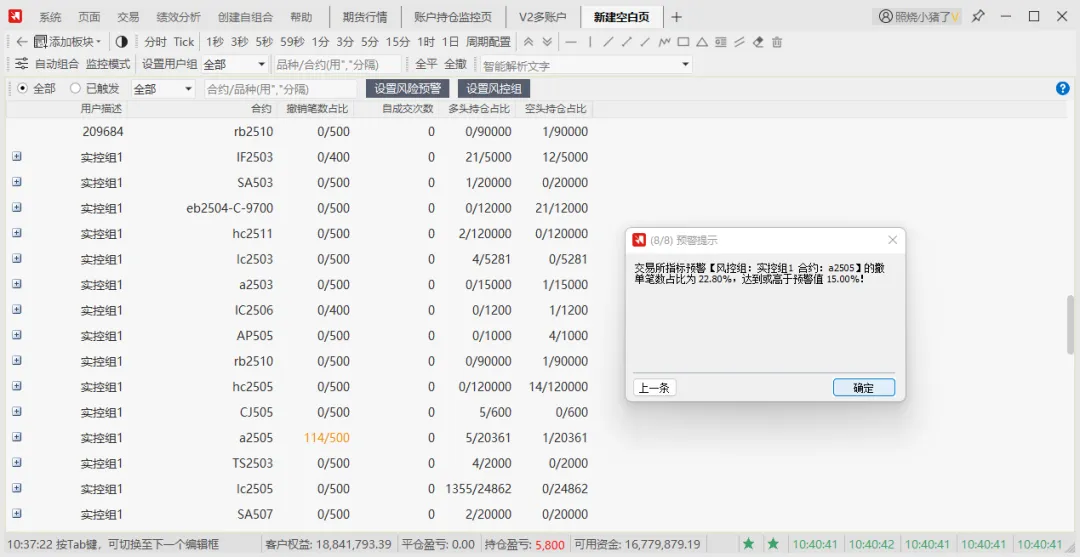Select the 全部 radio button
Image resolution: width=1080 pixels, height=557 pixels.
(22, 88)
